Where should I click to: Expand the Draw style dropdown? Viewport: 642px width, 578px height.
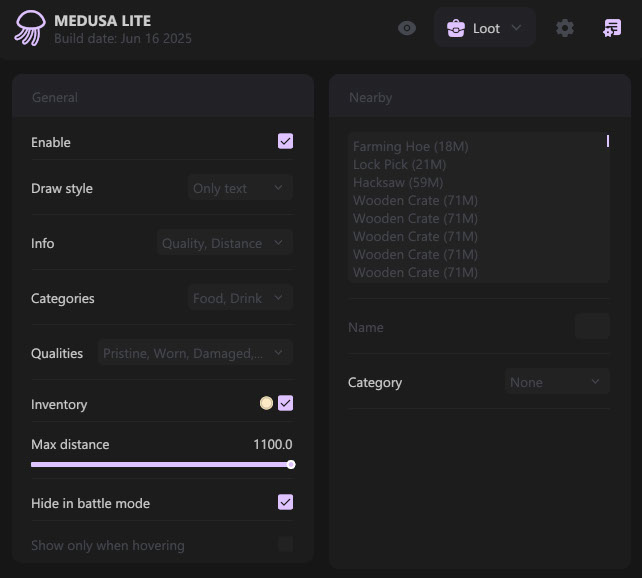240,188
